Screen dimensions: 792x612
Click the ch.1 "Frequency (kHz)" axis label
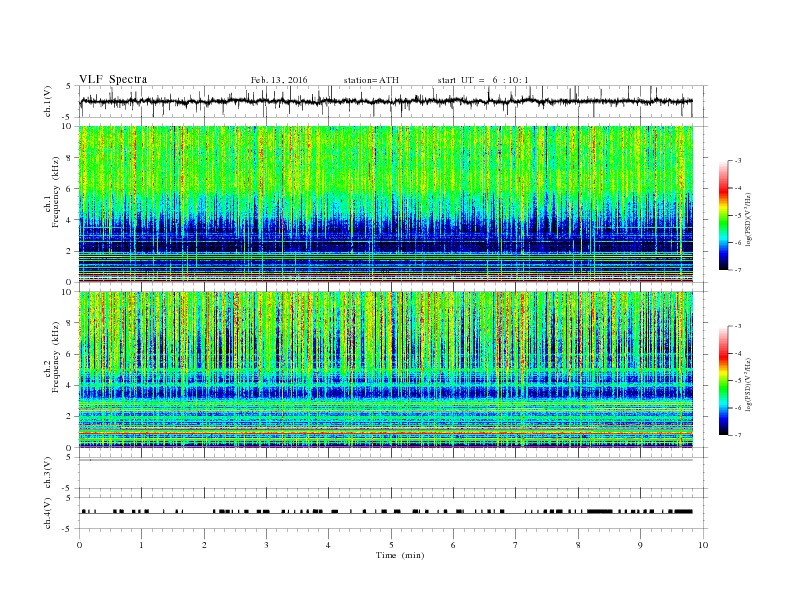click(56, 192)
